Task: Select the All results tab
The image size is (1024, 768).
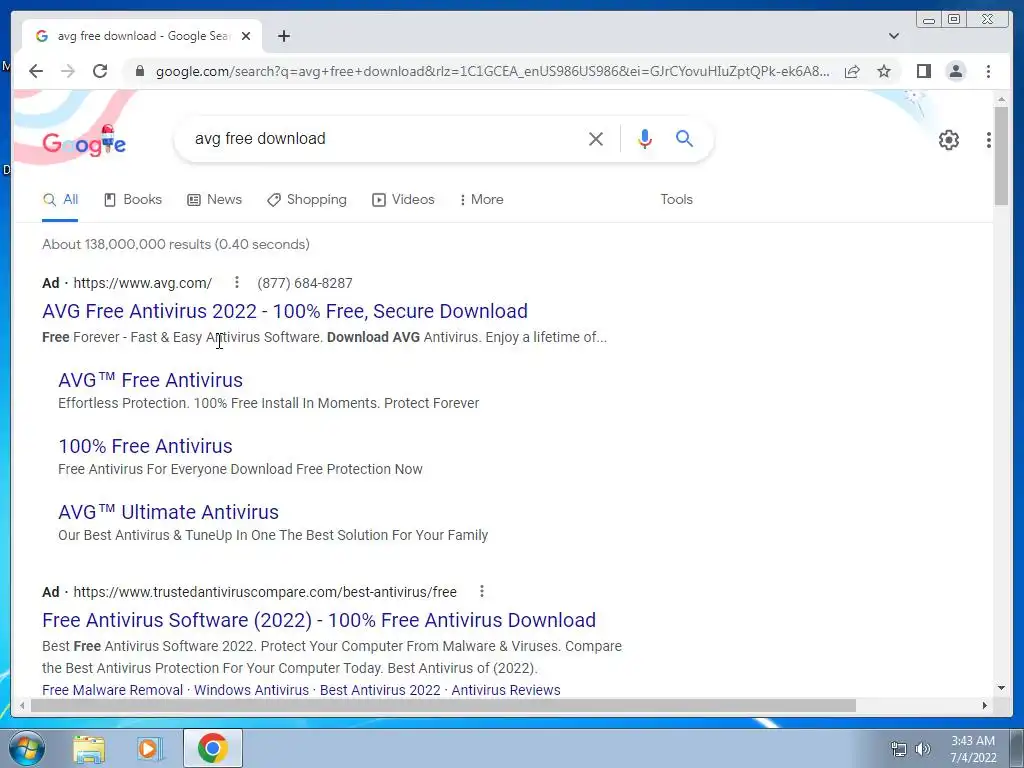Action: coord(60,200)
